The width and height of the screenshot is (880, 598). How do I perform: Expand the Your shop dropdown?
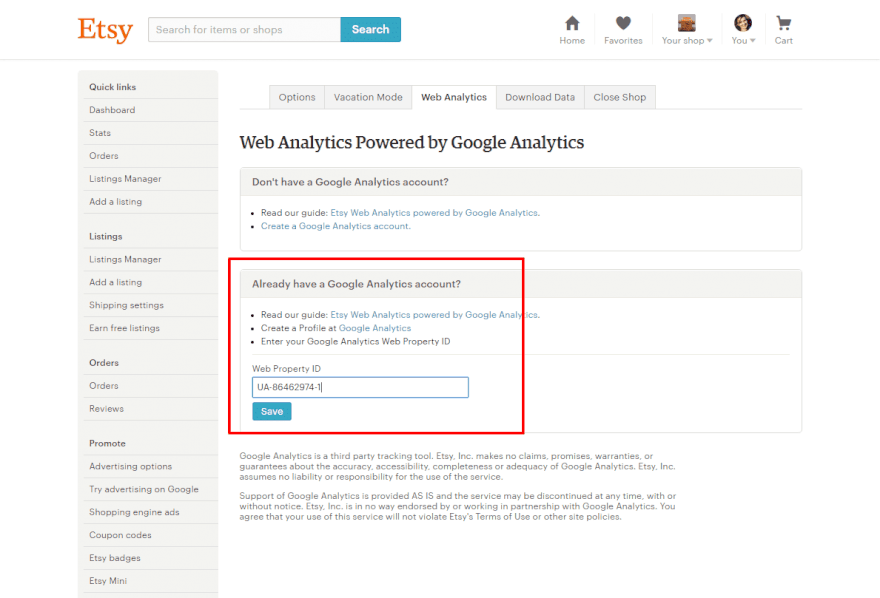point(687,41)
